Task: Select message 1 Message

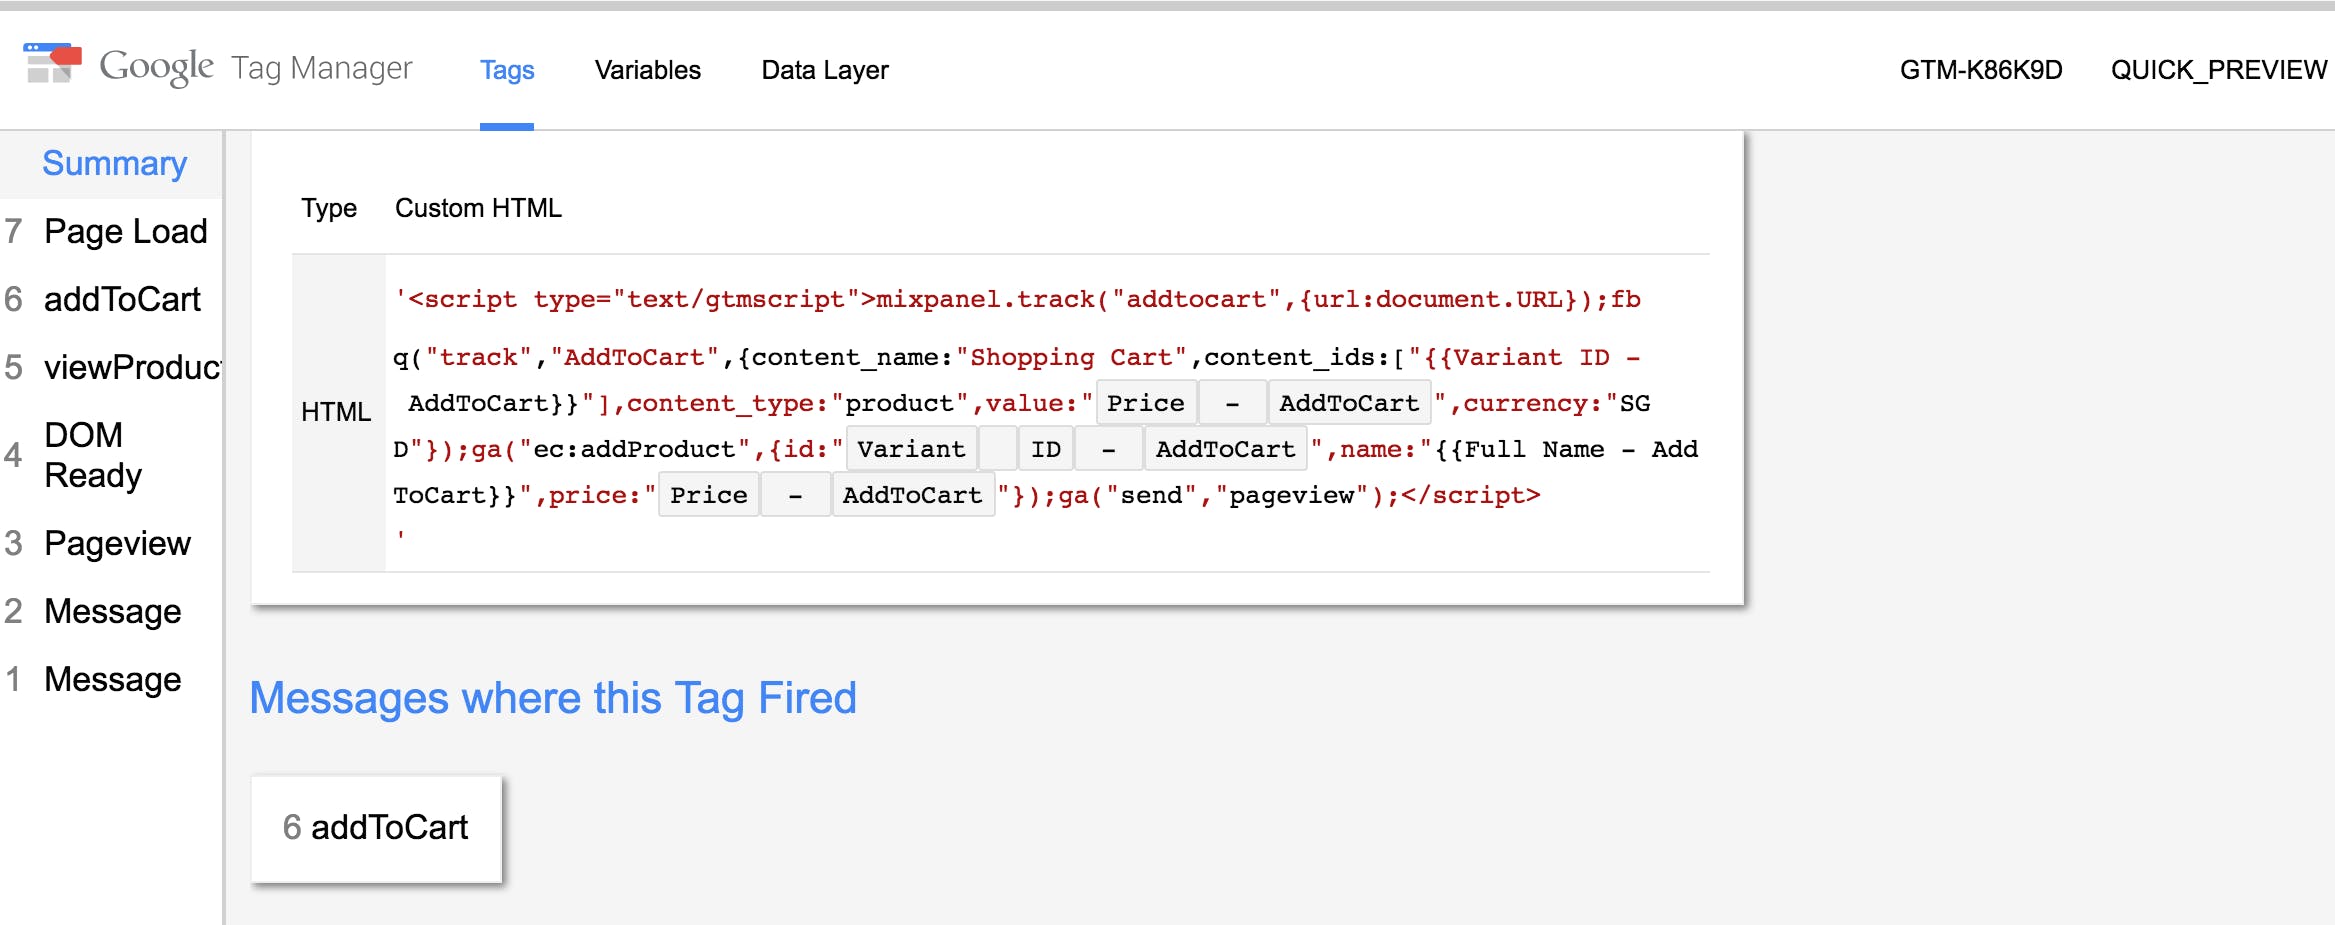Action: click(x=111, y=680)
